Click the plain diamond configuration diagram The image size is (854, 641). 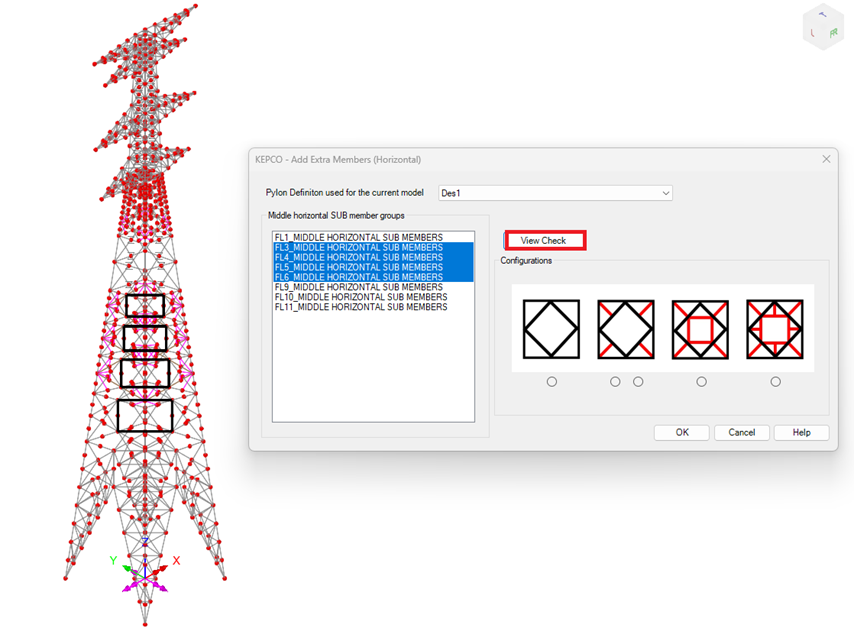click(551, 329)
